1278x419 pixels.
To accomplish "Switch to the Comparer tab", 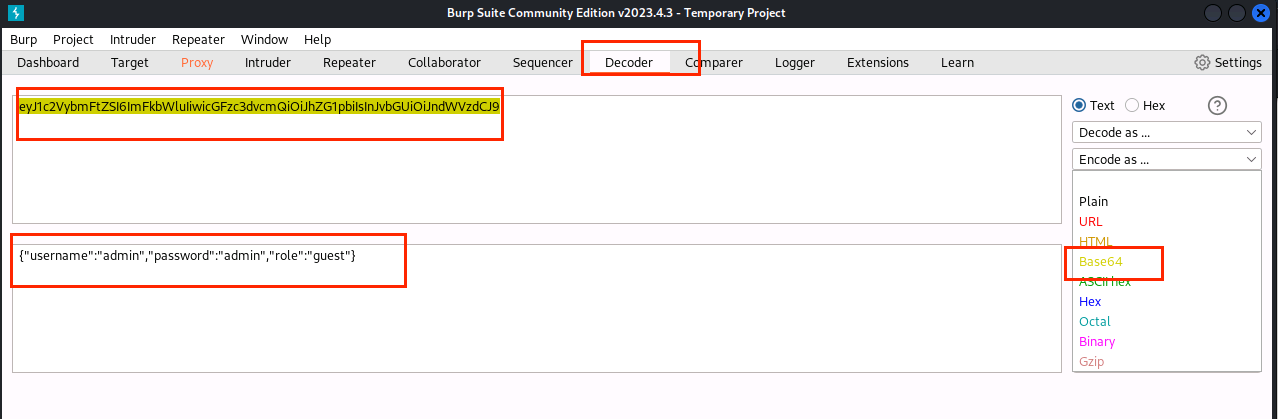I will (714, 62).
